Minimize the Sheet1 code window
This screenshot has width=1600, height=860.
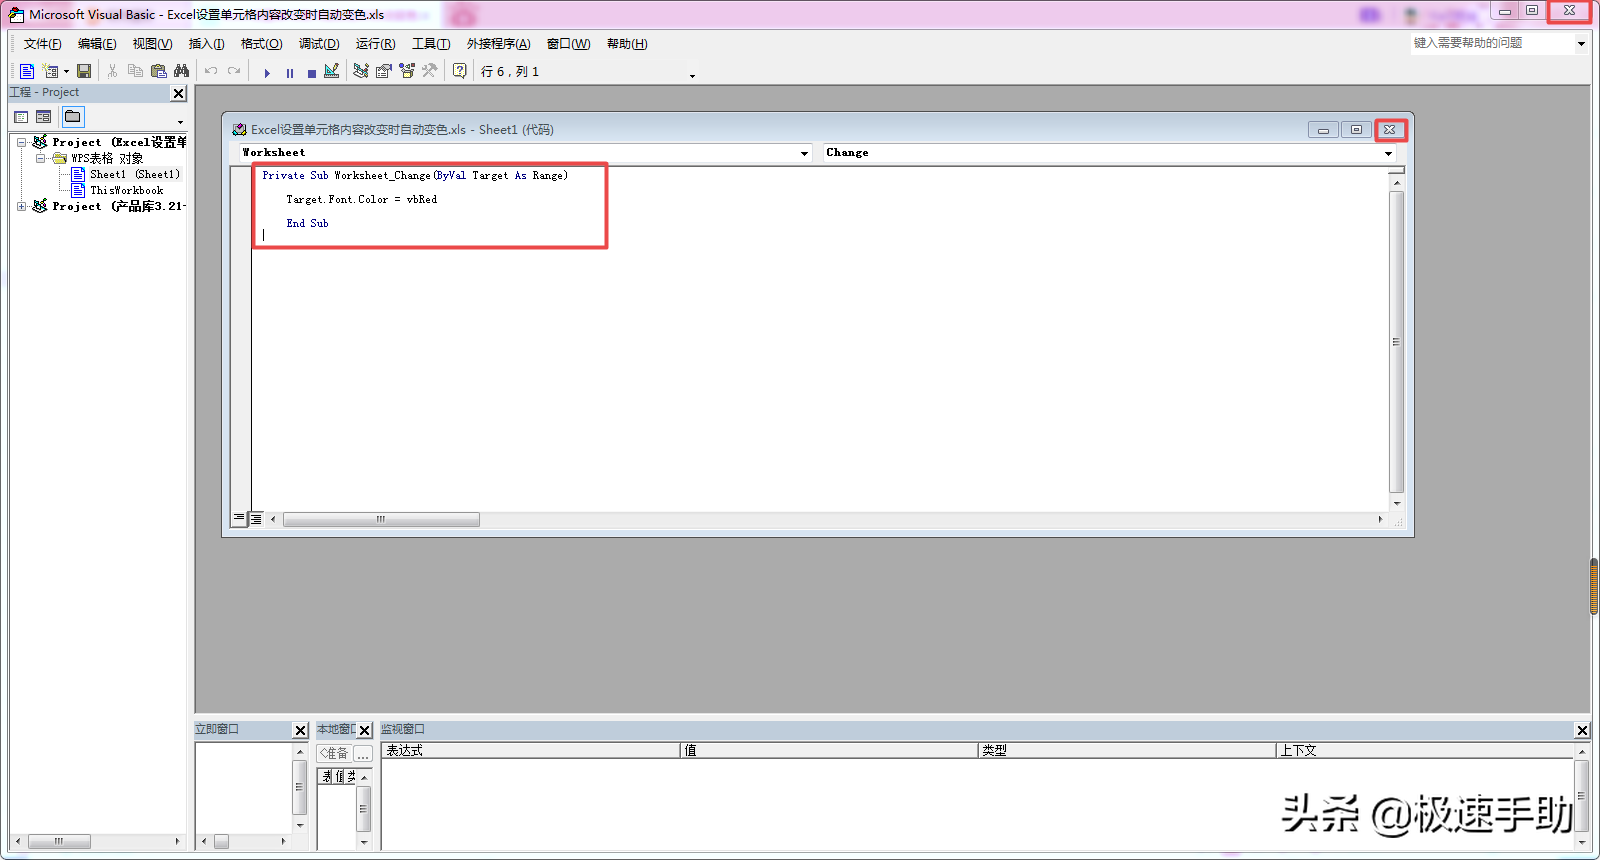click(x=1323, y=130)
